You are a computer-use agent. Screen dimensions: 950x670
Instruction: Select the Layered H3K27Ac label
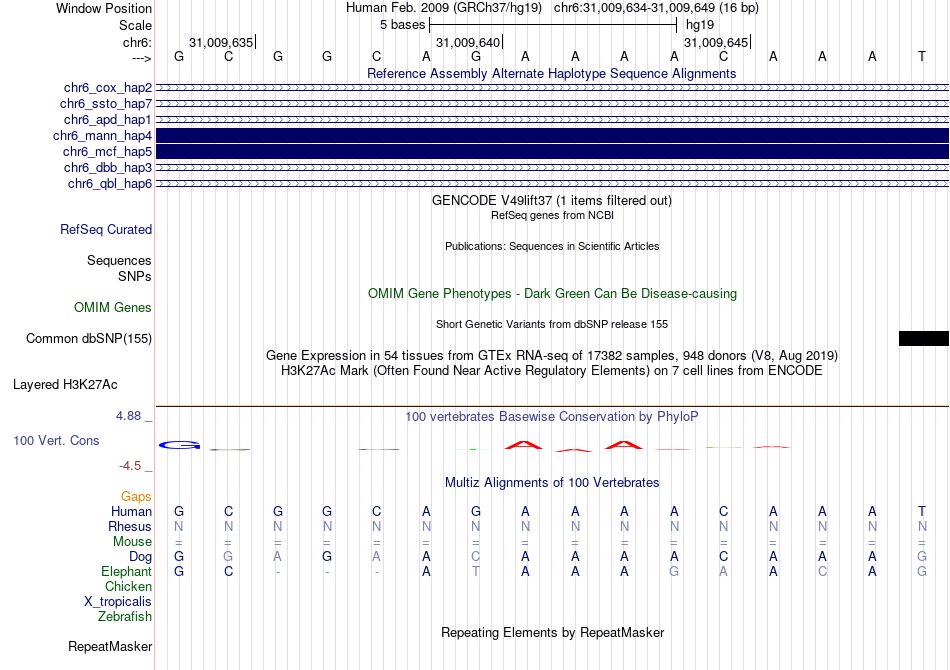point(65,385)
